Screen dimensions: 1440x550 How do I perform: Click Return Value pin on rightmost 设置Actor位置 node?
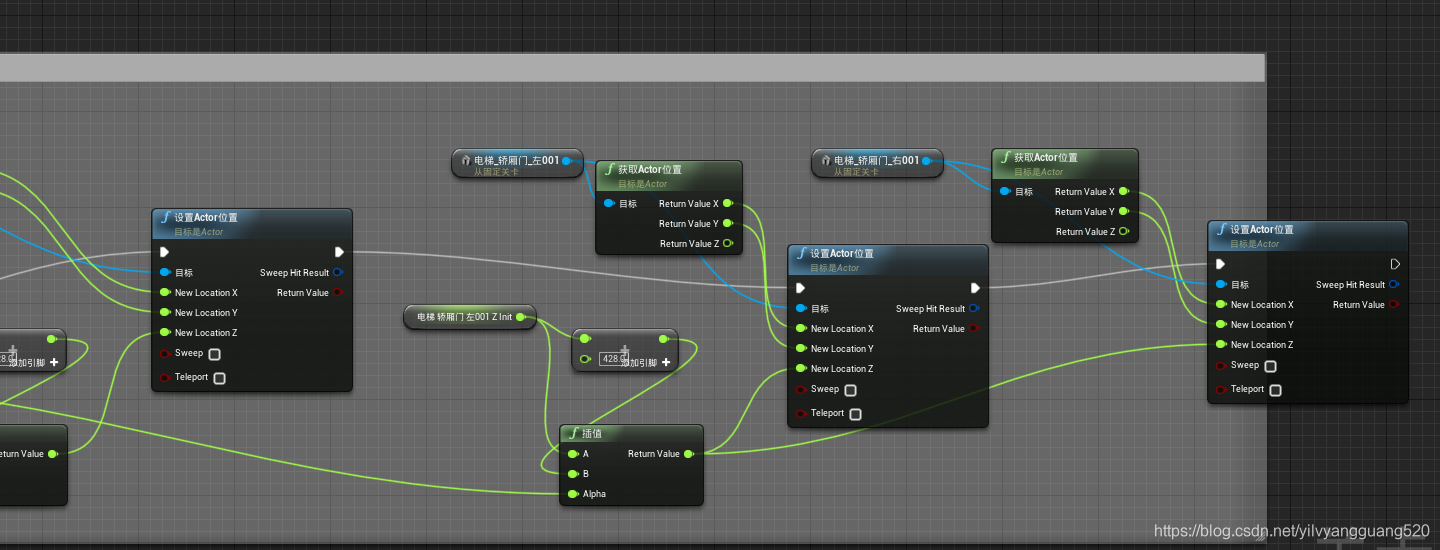(1395, 304)
